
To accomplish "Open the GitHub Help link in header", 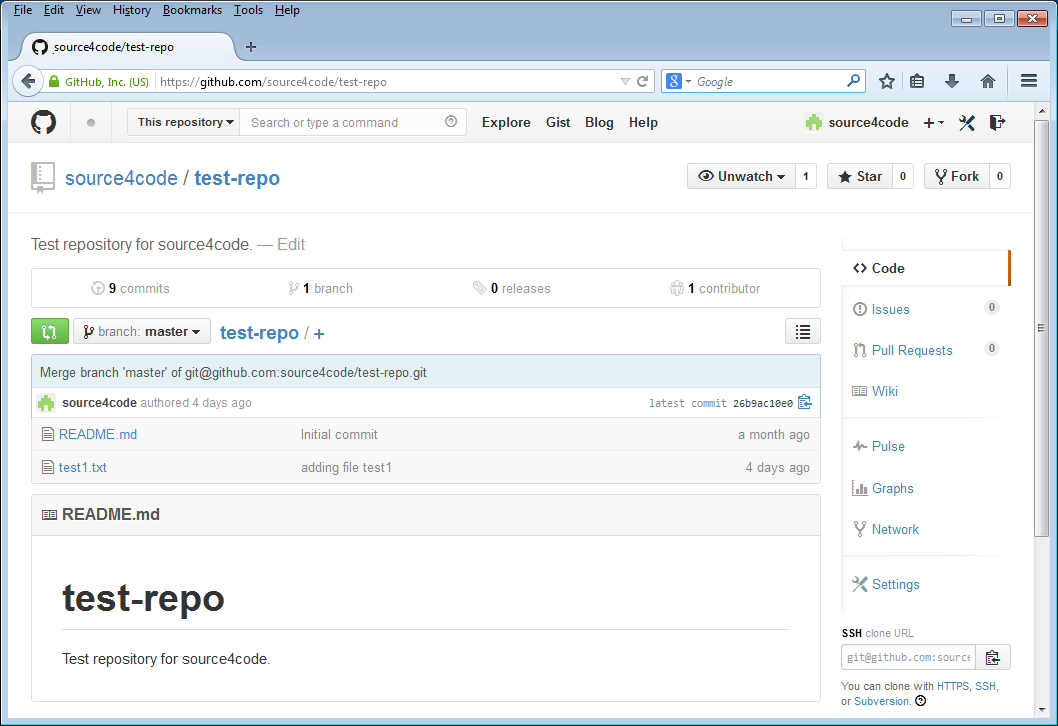I will [x=643, y=122].
